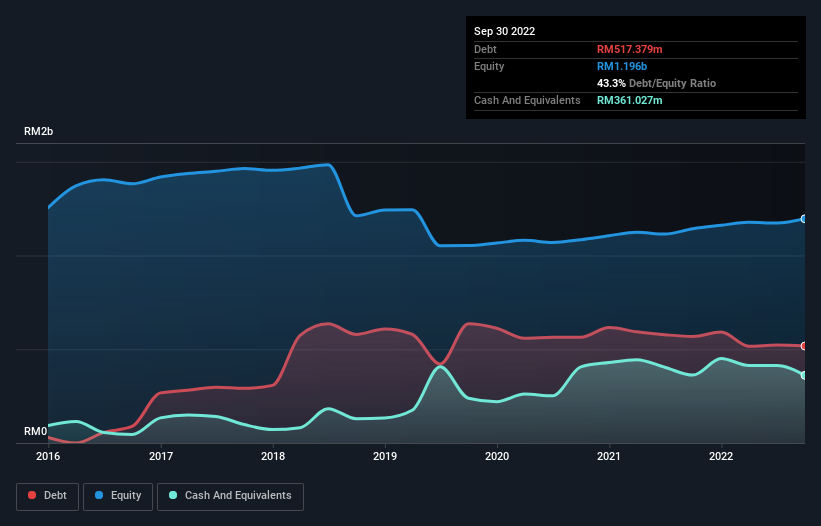
Task: Click the Cash And Equivalents label in tooltip
Action: [527, 100]
